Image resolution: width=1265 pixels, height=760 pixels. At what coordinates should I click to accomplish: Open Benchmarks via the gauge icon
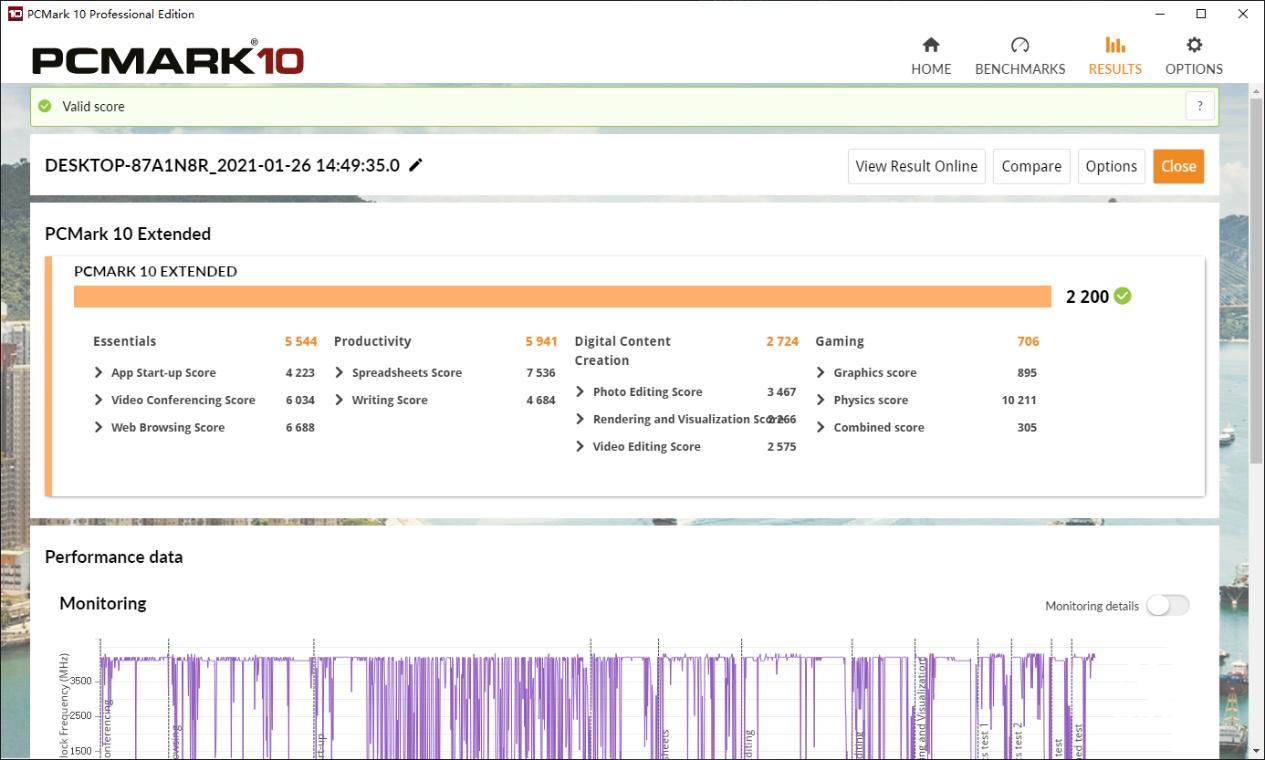pos(1020,45)
